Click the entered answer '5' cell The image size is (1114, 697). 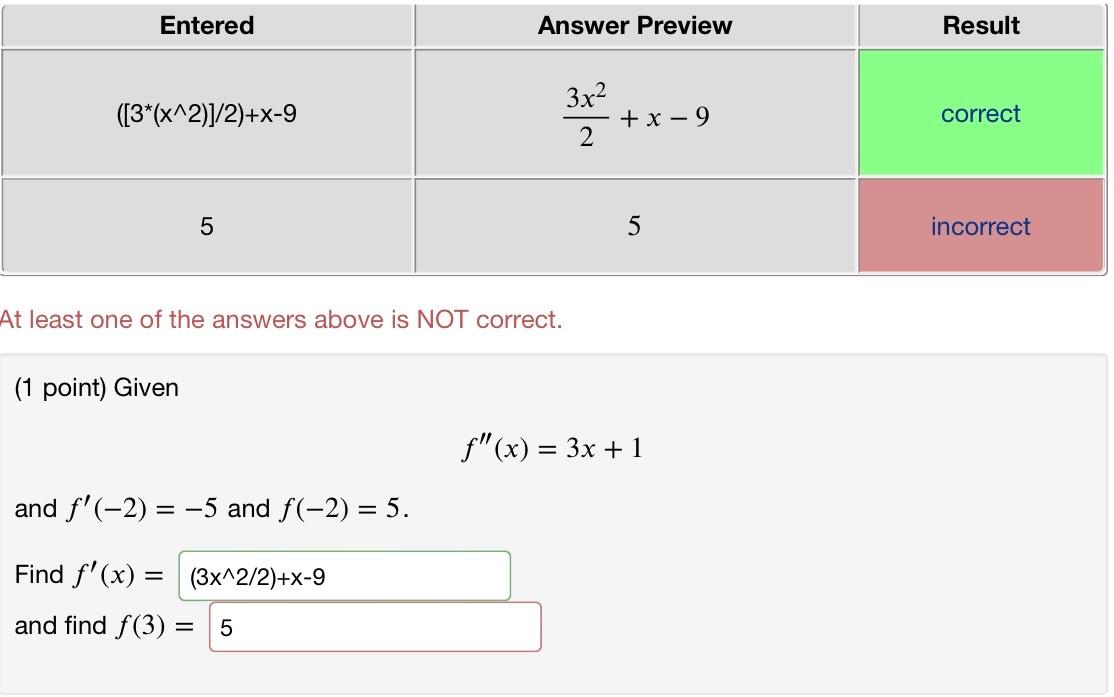[x=206, y=226]
